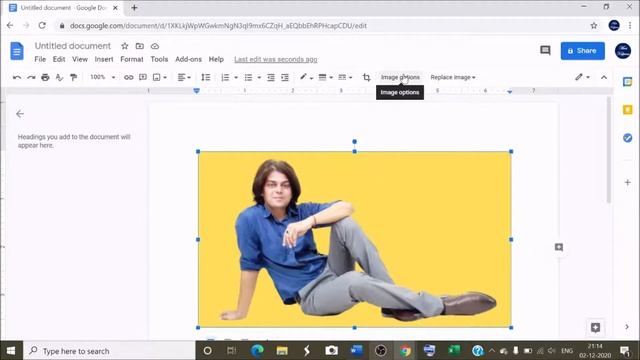Click the browser address bar URL
Viewport: 640px width, 360px height.
[218, 26]
